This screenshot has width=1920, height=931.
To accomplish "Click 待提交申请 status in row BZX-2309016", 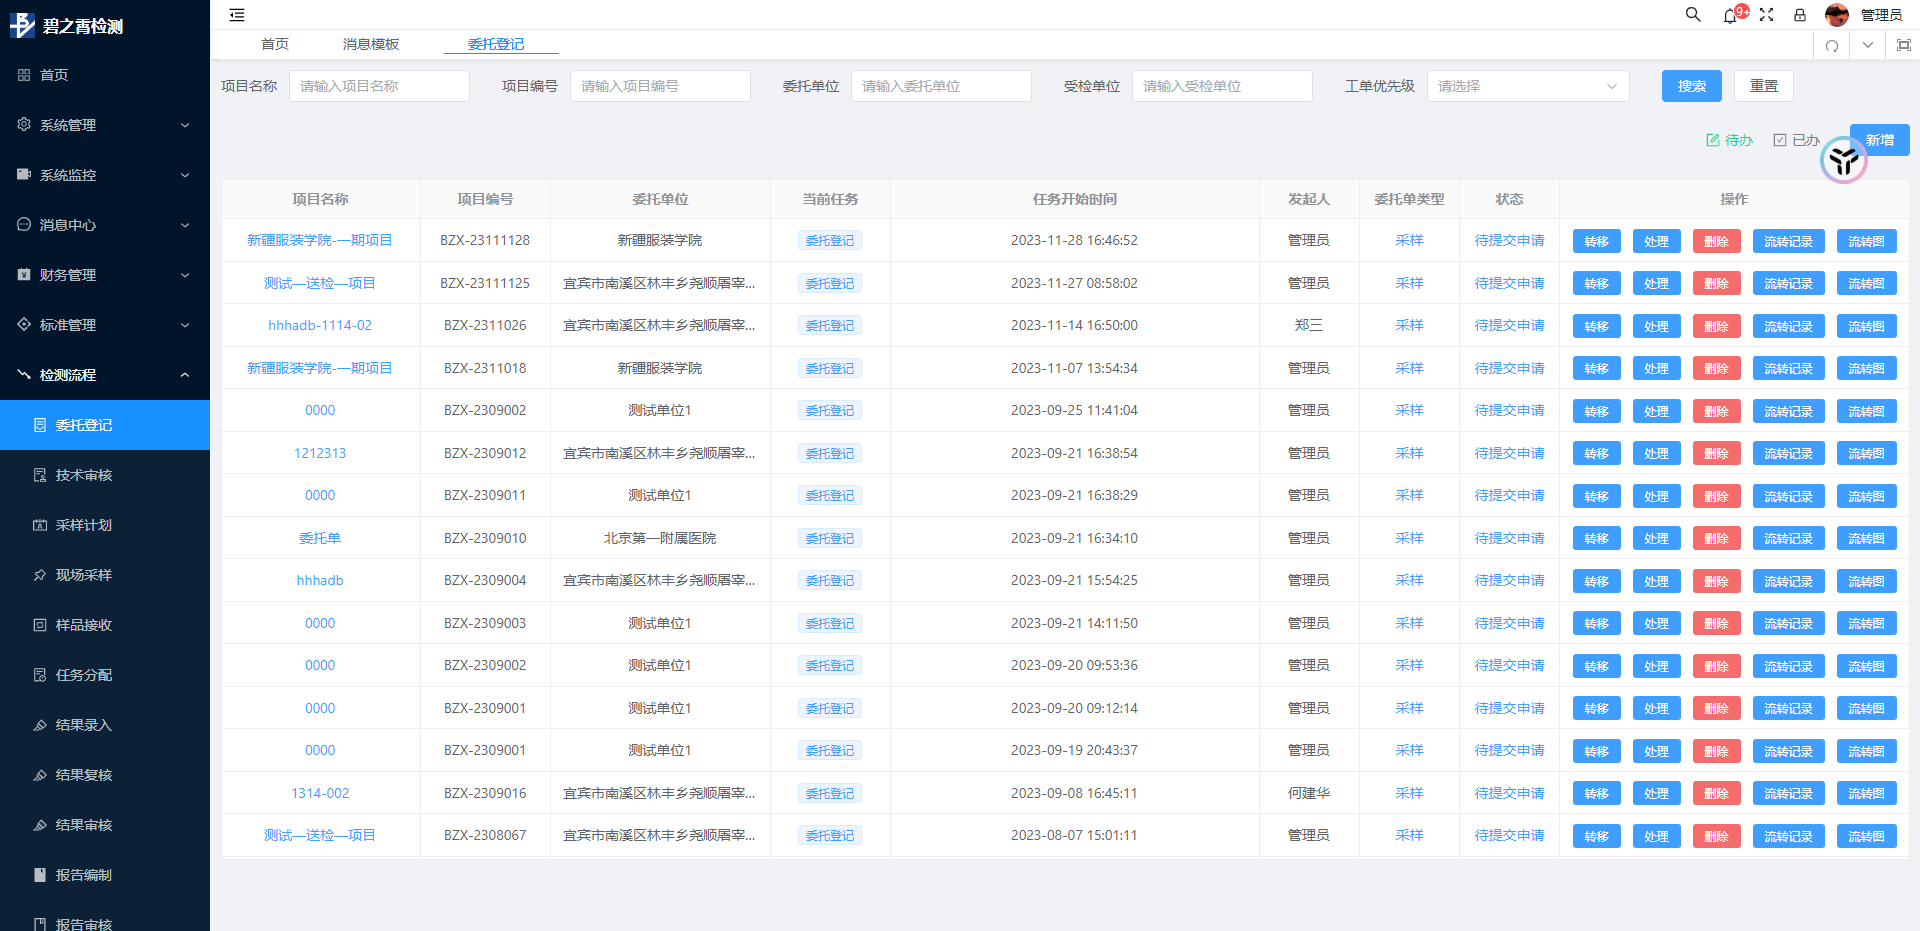I will (1509, 793).
